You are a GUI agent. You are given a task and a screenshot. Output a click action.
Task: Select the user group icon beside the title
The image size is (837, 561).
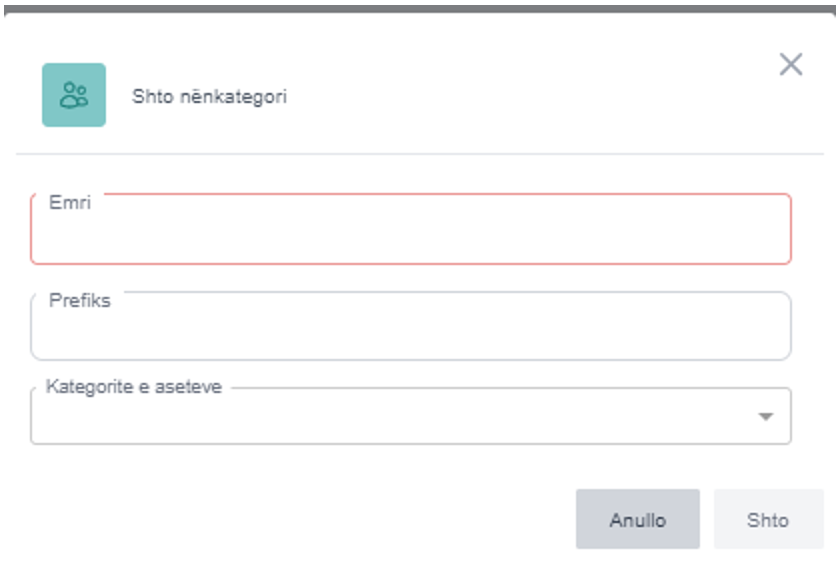click(73, 95)
